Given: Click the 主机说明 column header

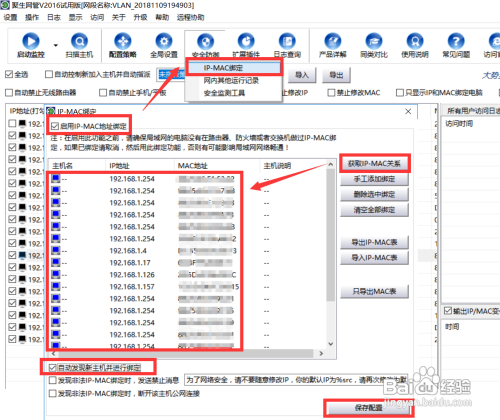Looking at the screenshot, I should (x=293, y=166).
